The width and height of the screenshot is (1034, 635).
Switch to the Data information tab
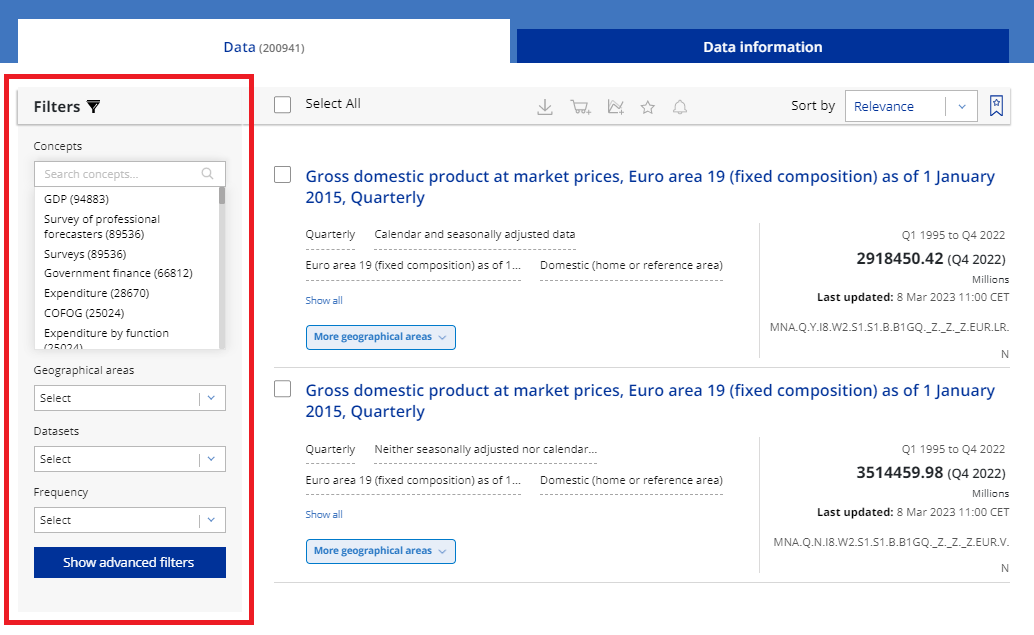tap(762, 47)
